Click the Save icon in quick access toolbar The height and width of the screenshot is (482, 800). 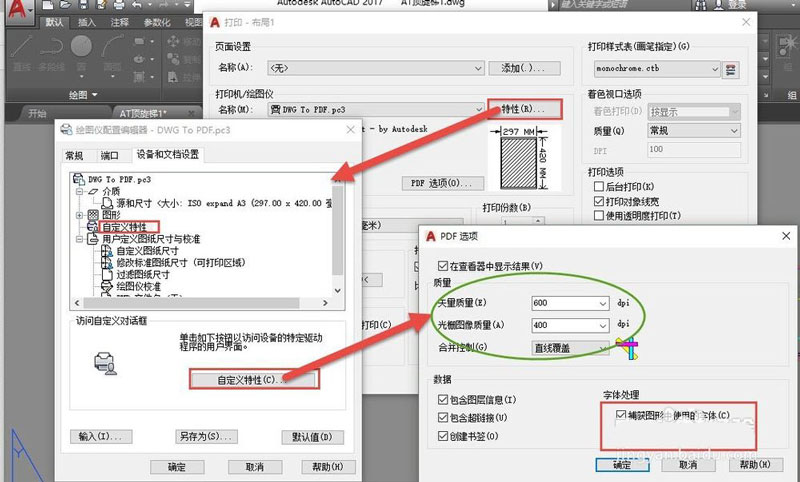pyautogui.click(x=83, y=5)
